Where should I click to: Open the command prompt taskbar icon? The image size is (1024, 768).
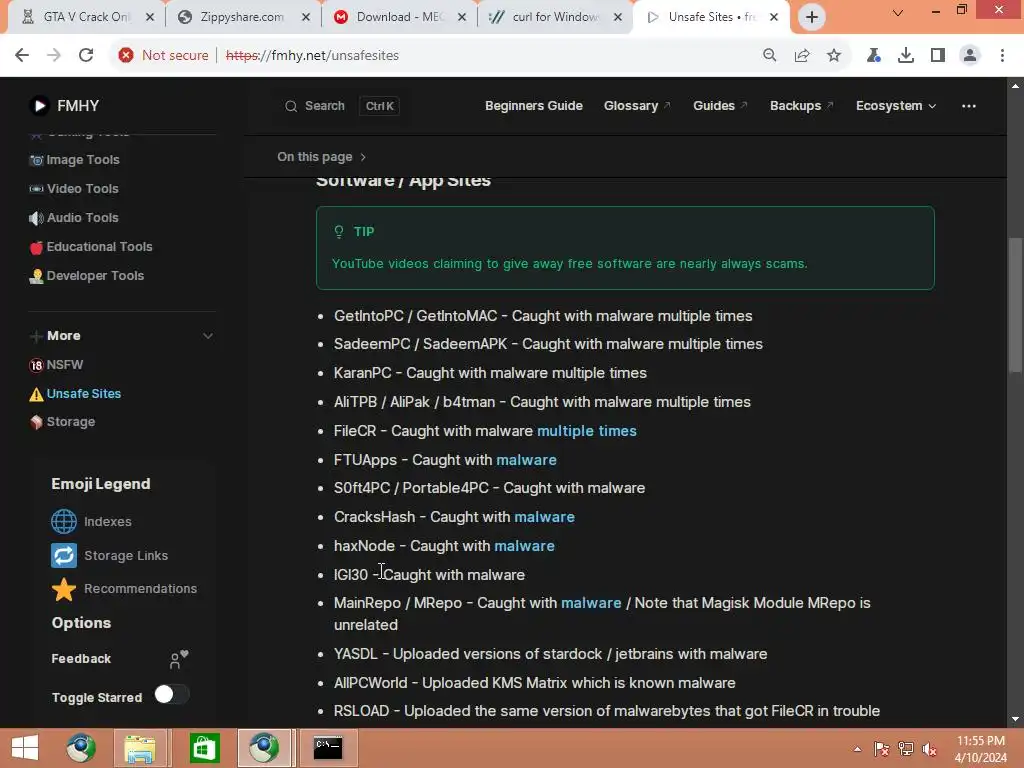click(328, 748)
